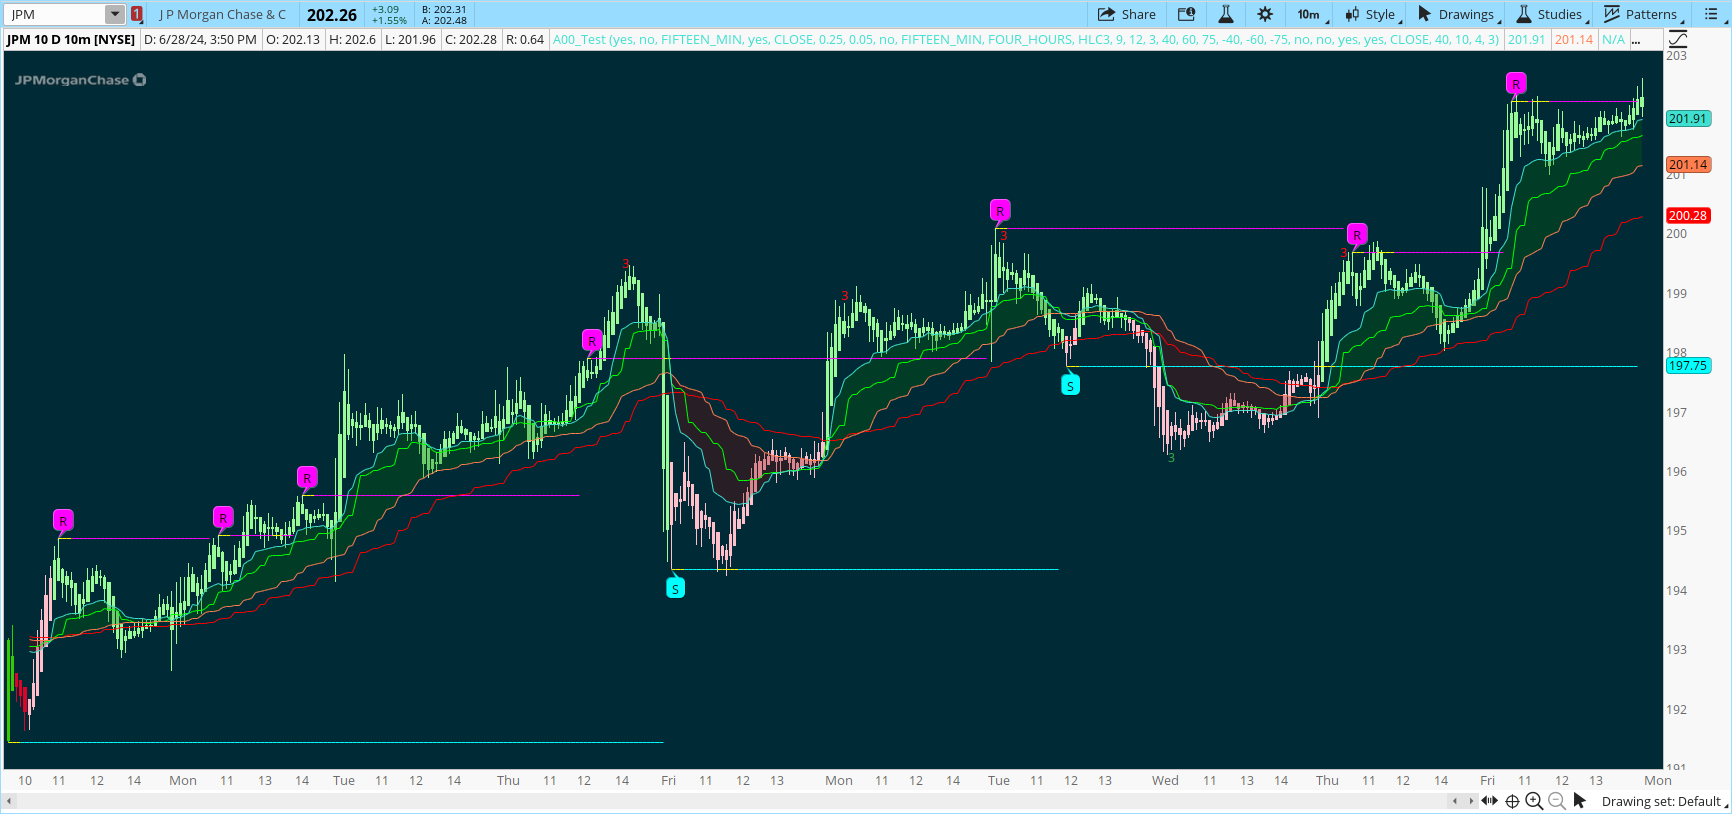Screen dimensions: 1732x814
Task: Click the horizontal chart scrollbar
Action: (733, 801)
